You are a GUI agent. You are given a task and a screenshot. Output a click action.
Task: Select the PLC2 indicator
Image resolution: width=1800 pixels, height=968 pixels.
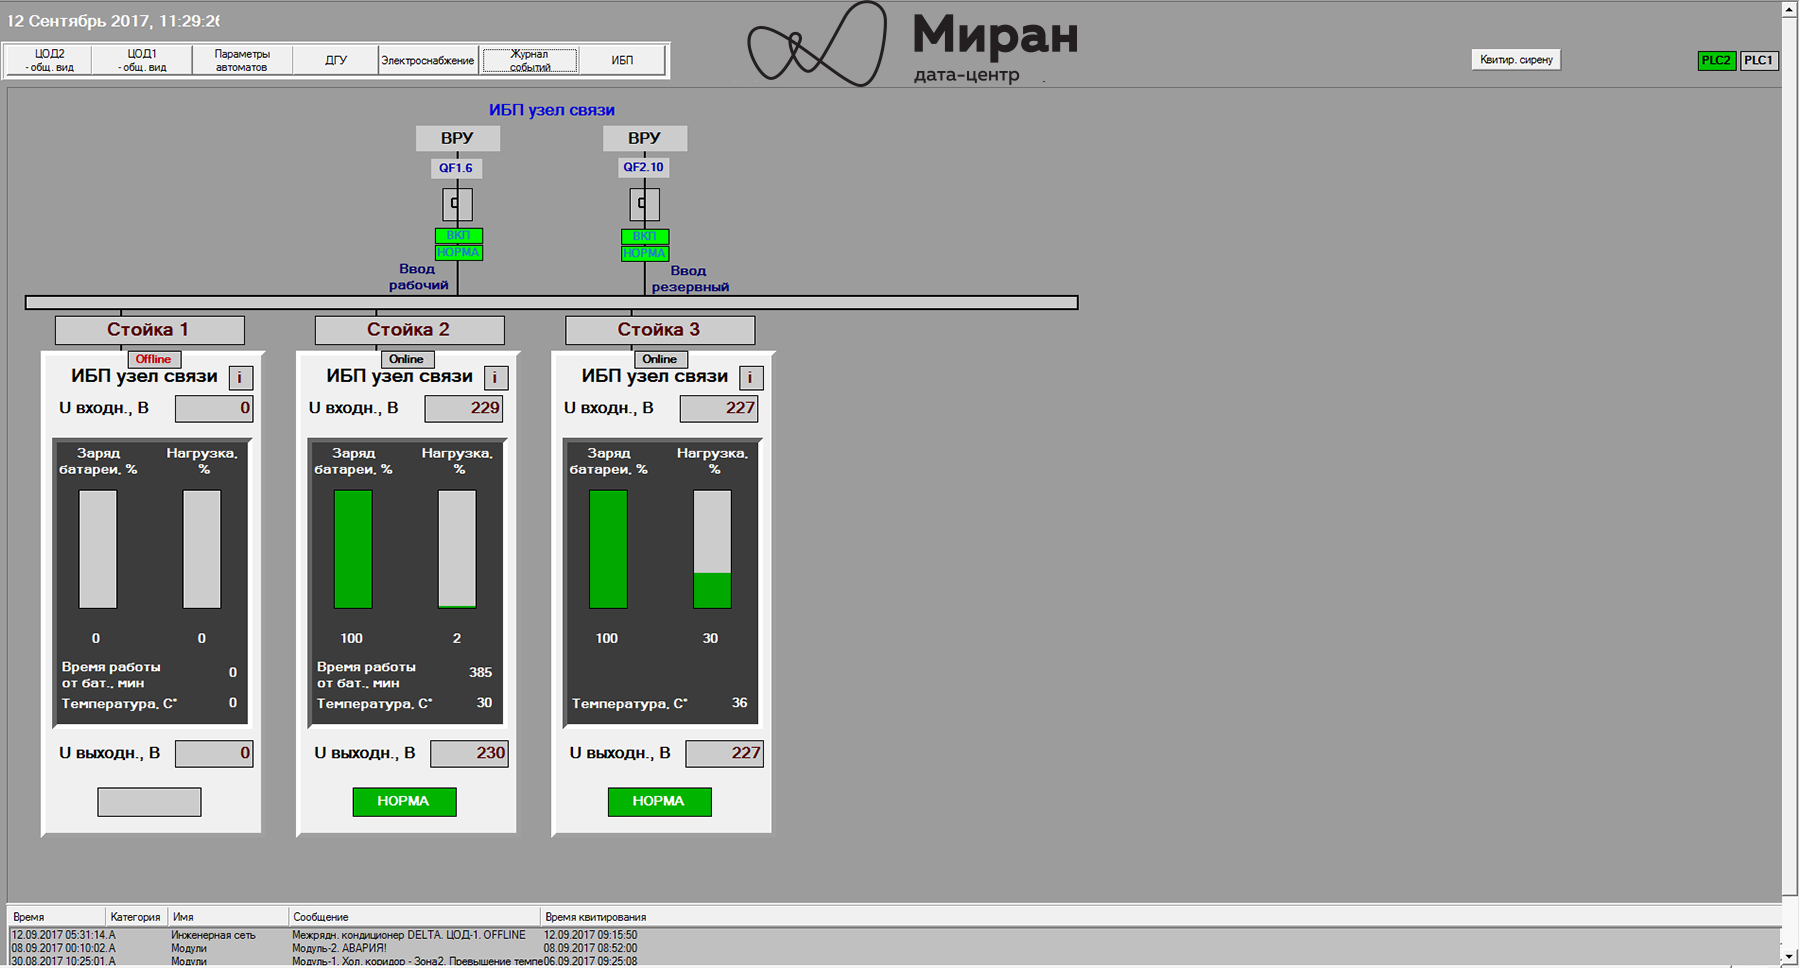pos(1716,60)
